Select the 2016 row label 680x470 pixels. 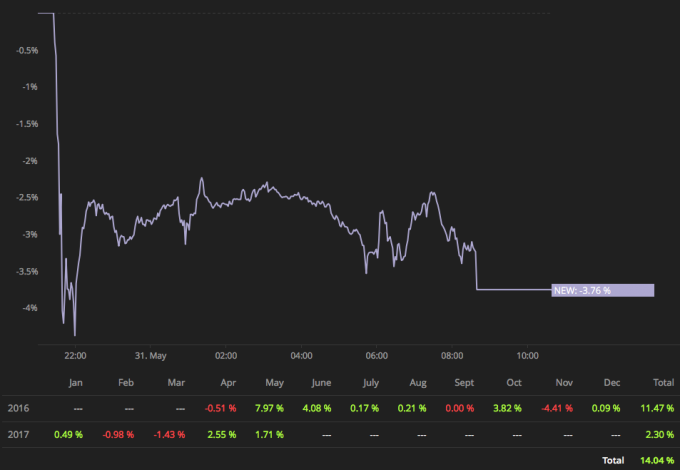pyautogui.click(x=18, y=408)
